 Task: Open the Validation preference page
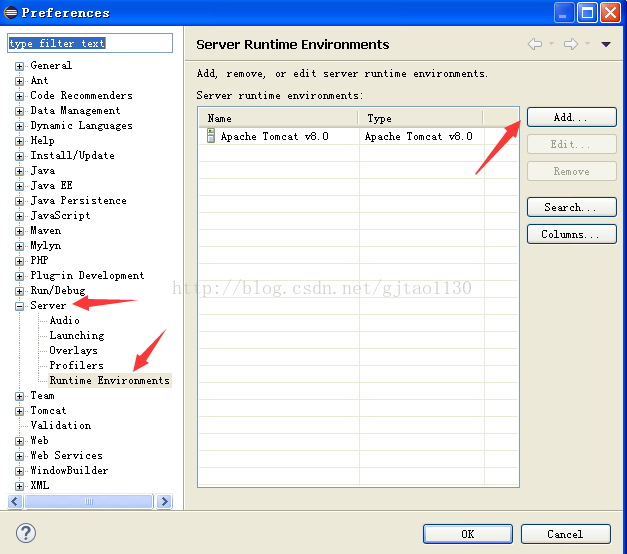[60, 426]
